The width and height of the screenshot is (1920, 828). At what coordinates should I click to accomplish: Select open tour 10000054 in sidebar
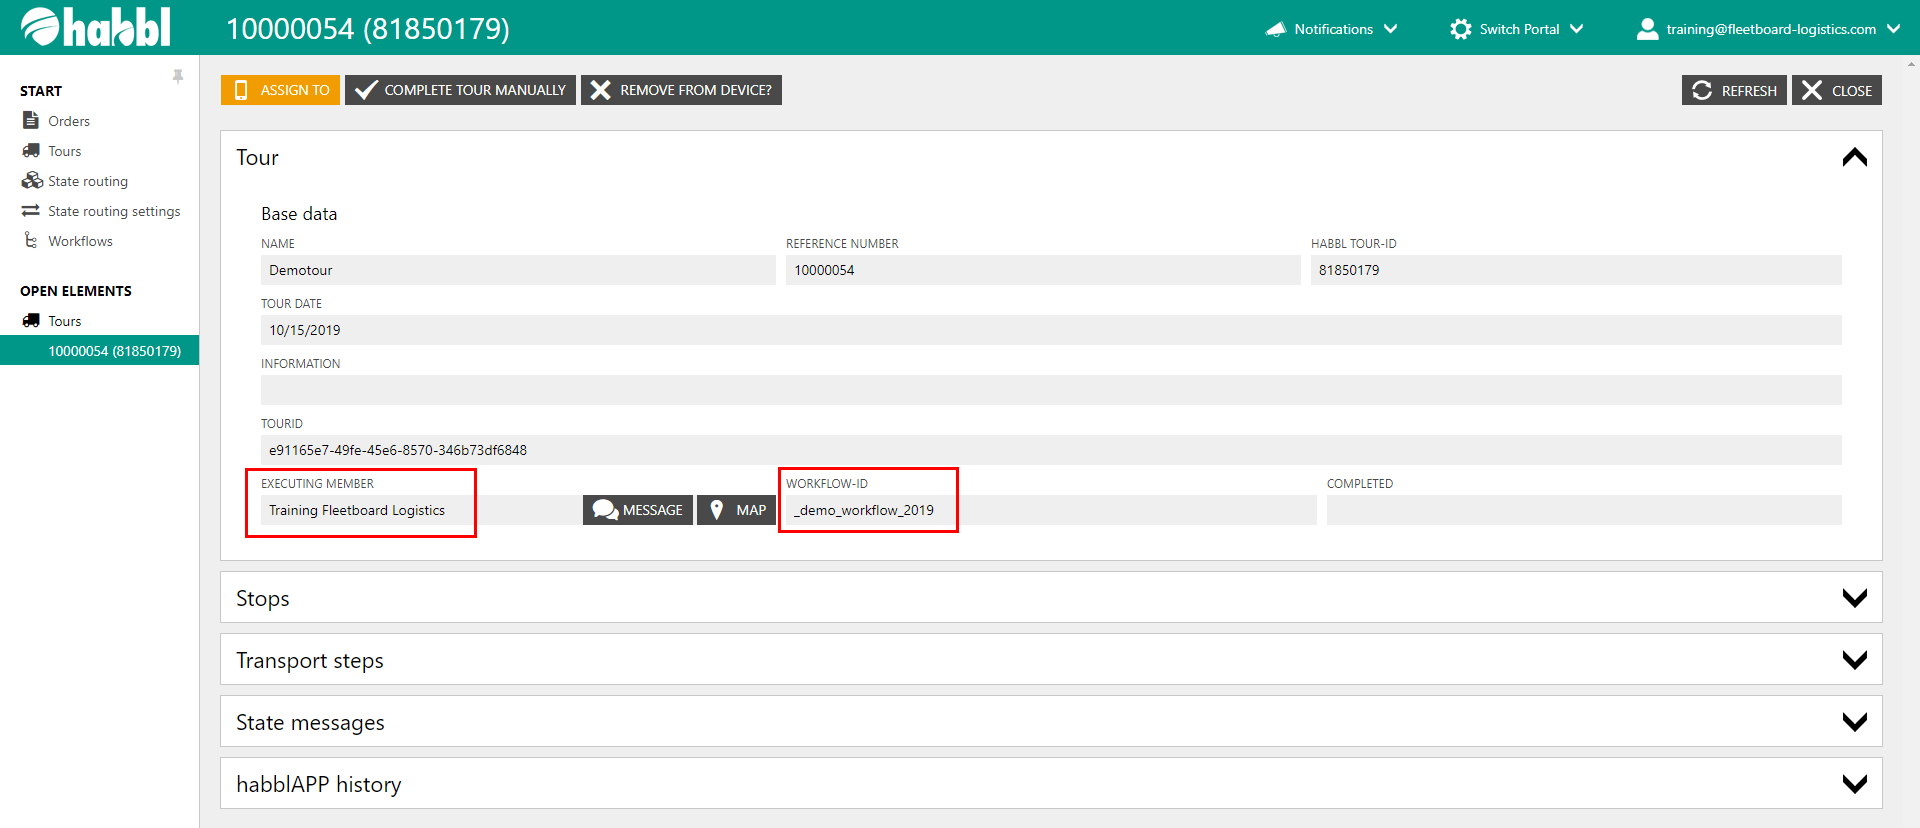pos(114,351)
